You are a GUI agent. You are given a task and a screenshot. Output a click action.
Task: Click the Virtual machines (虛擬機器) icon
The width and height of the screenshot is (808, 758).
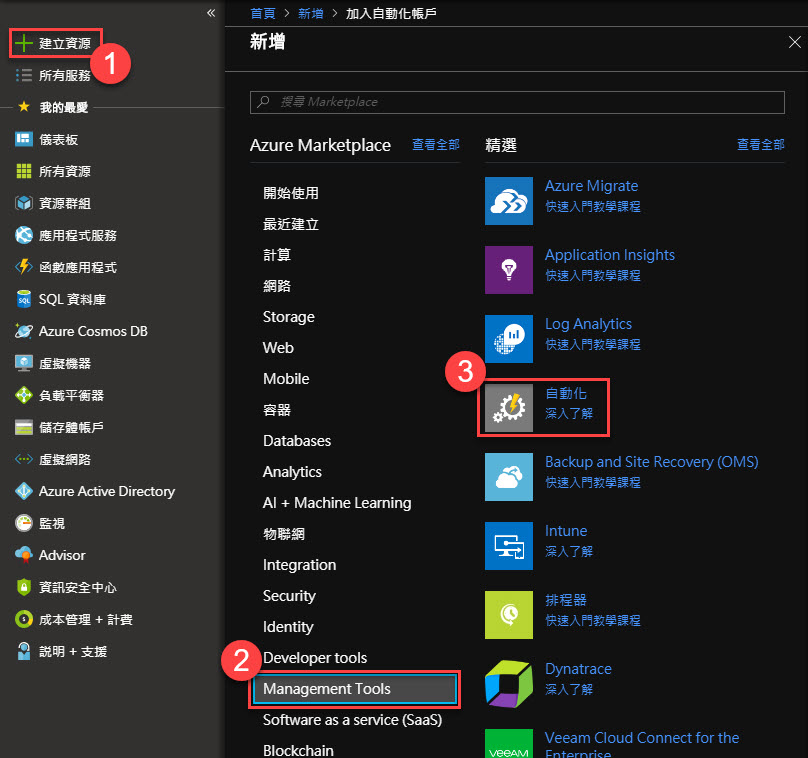point(24,363)
